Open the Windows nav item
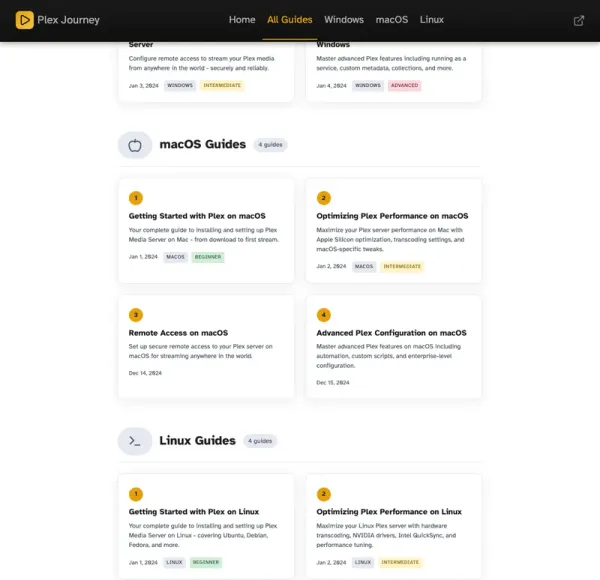 point(344,20)
